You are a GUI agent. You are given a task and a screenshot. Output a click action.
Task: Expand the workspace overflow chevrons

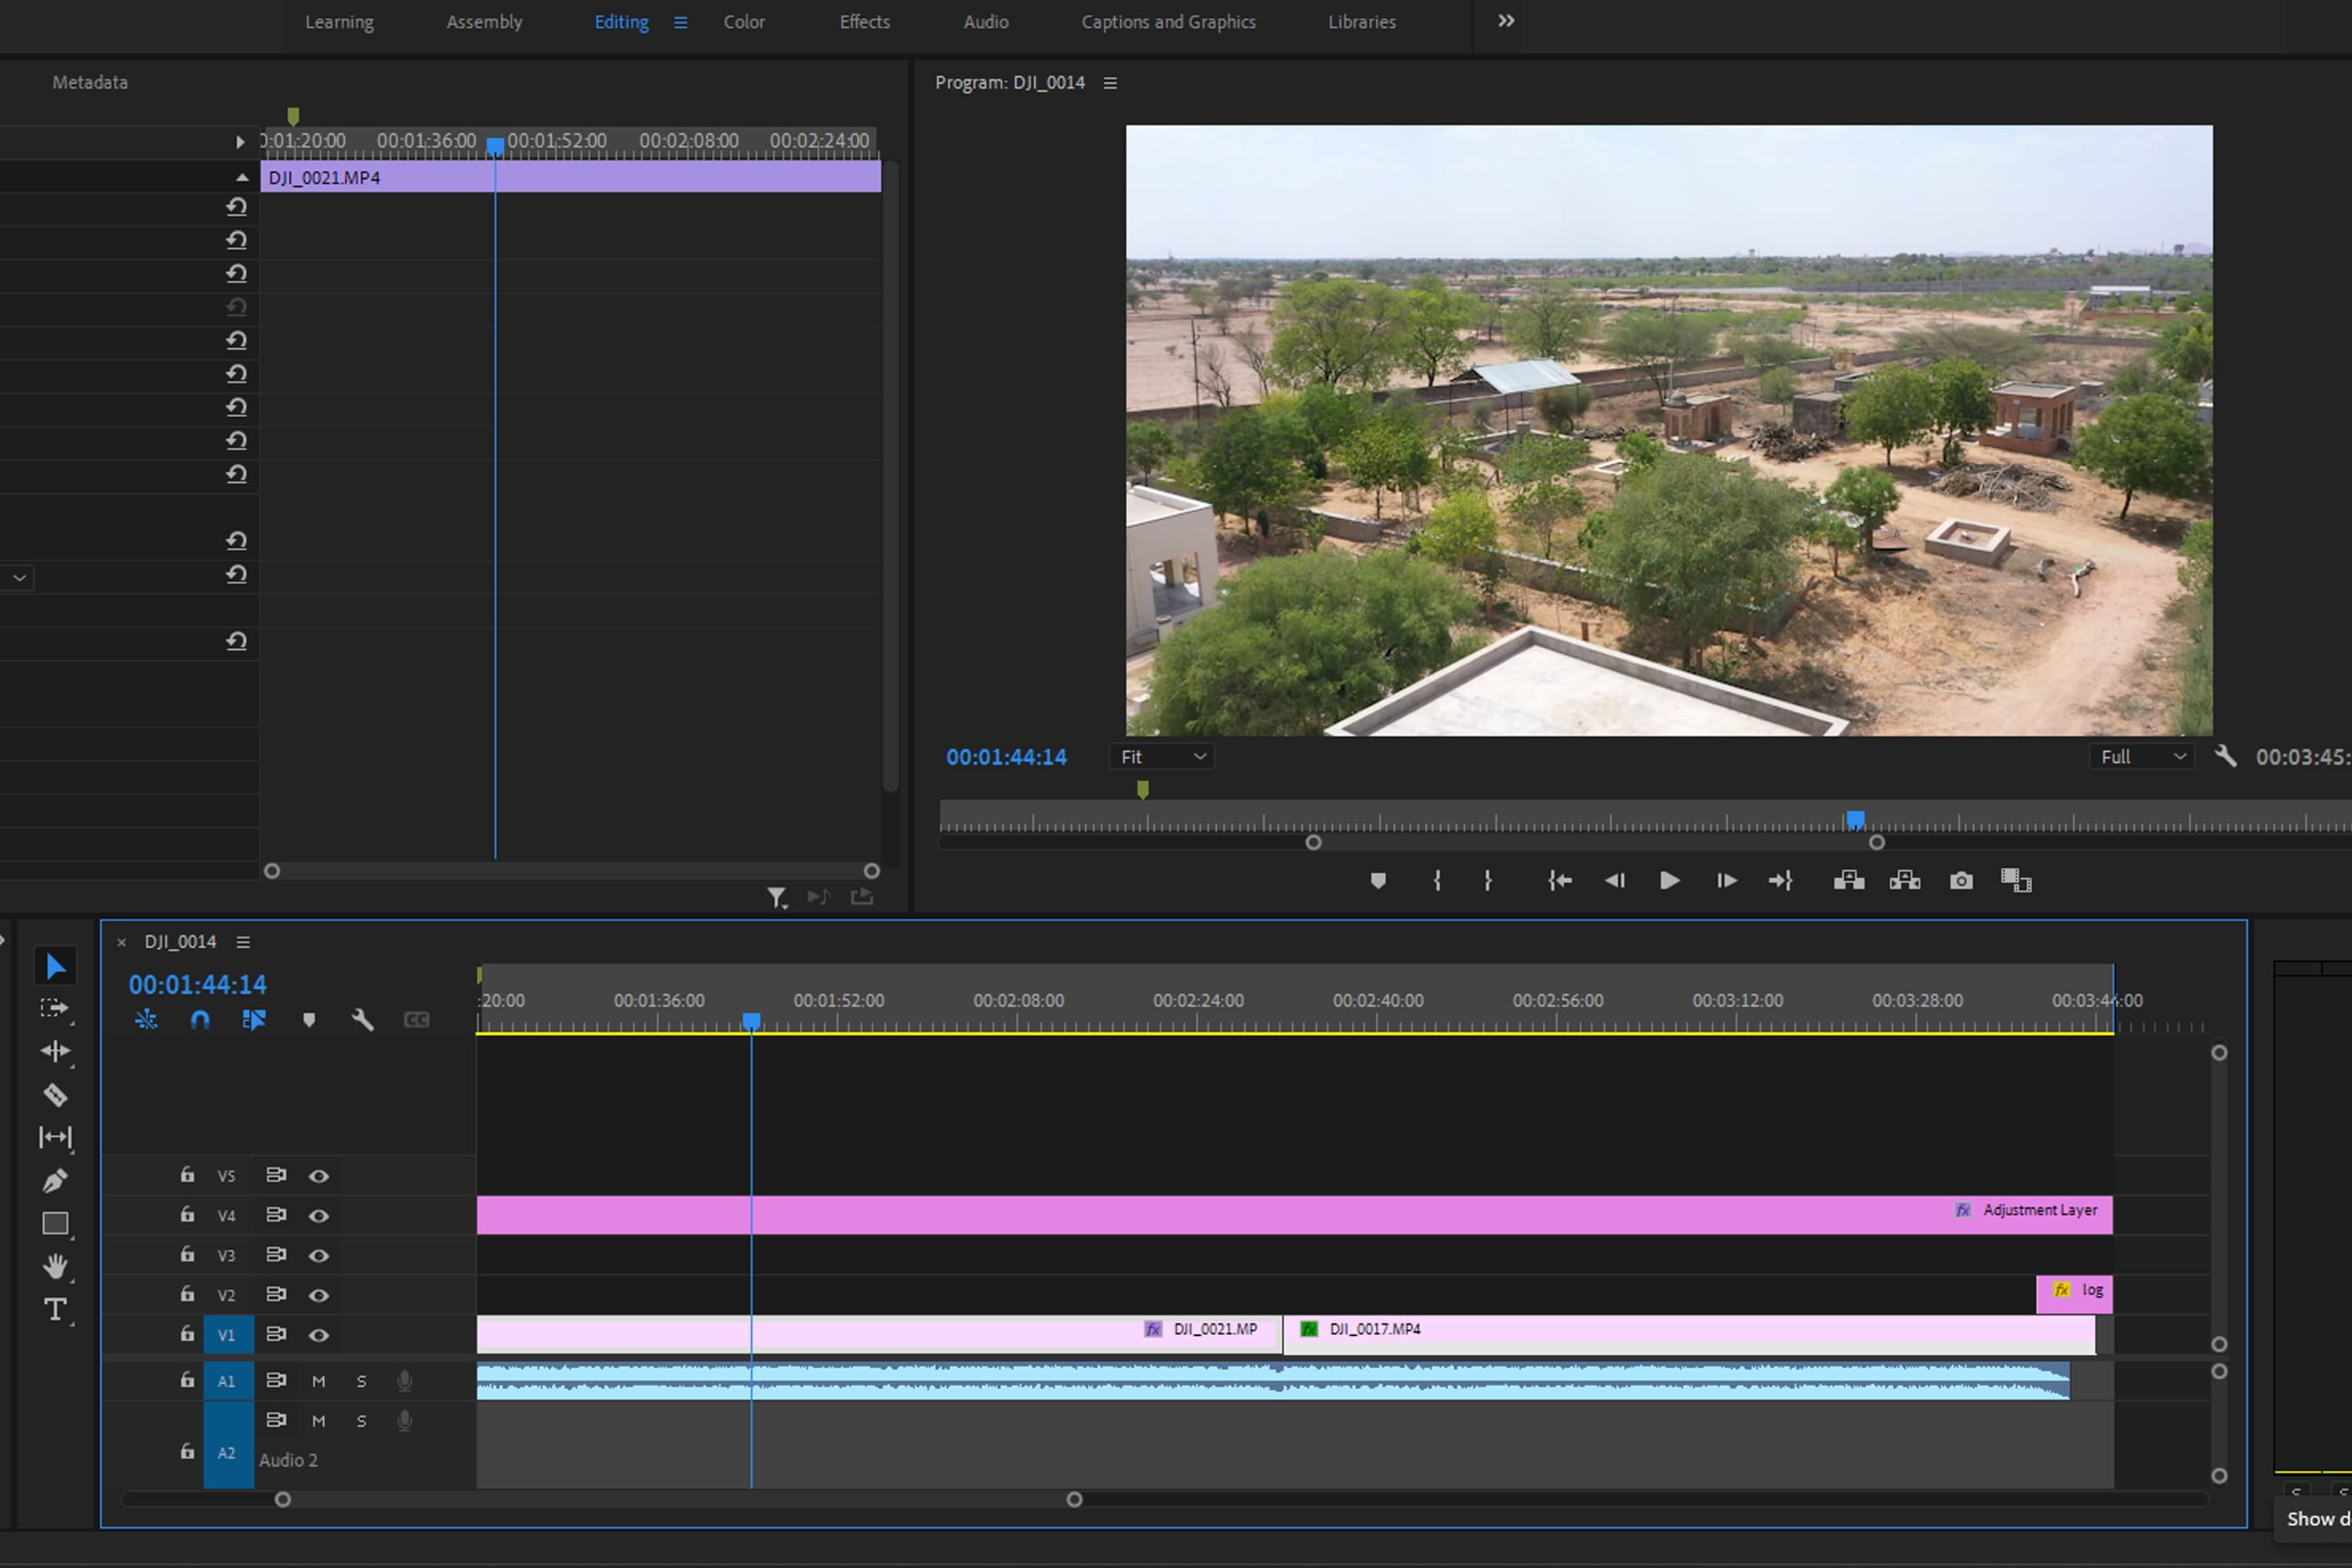pyautogui.click(x=1506, y=21)
